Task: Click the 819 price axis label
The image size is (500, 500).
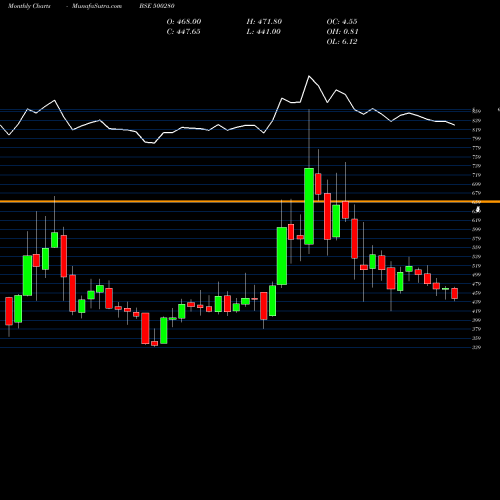Action: (477, 130)
